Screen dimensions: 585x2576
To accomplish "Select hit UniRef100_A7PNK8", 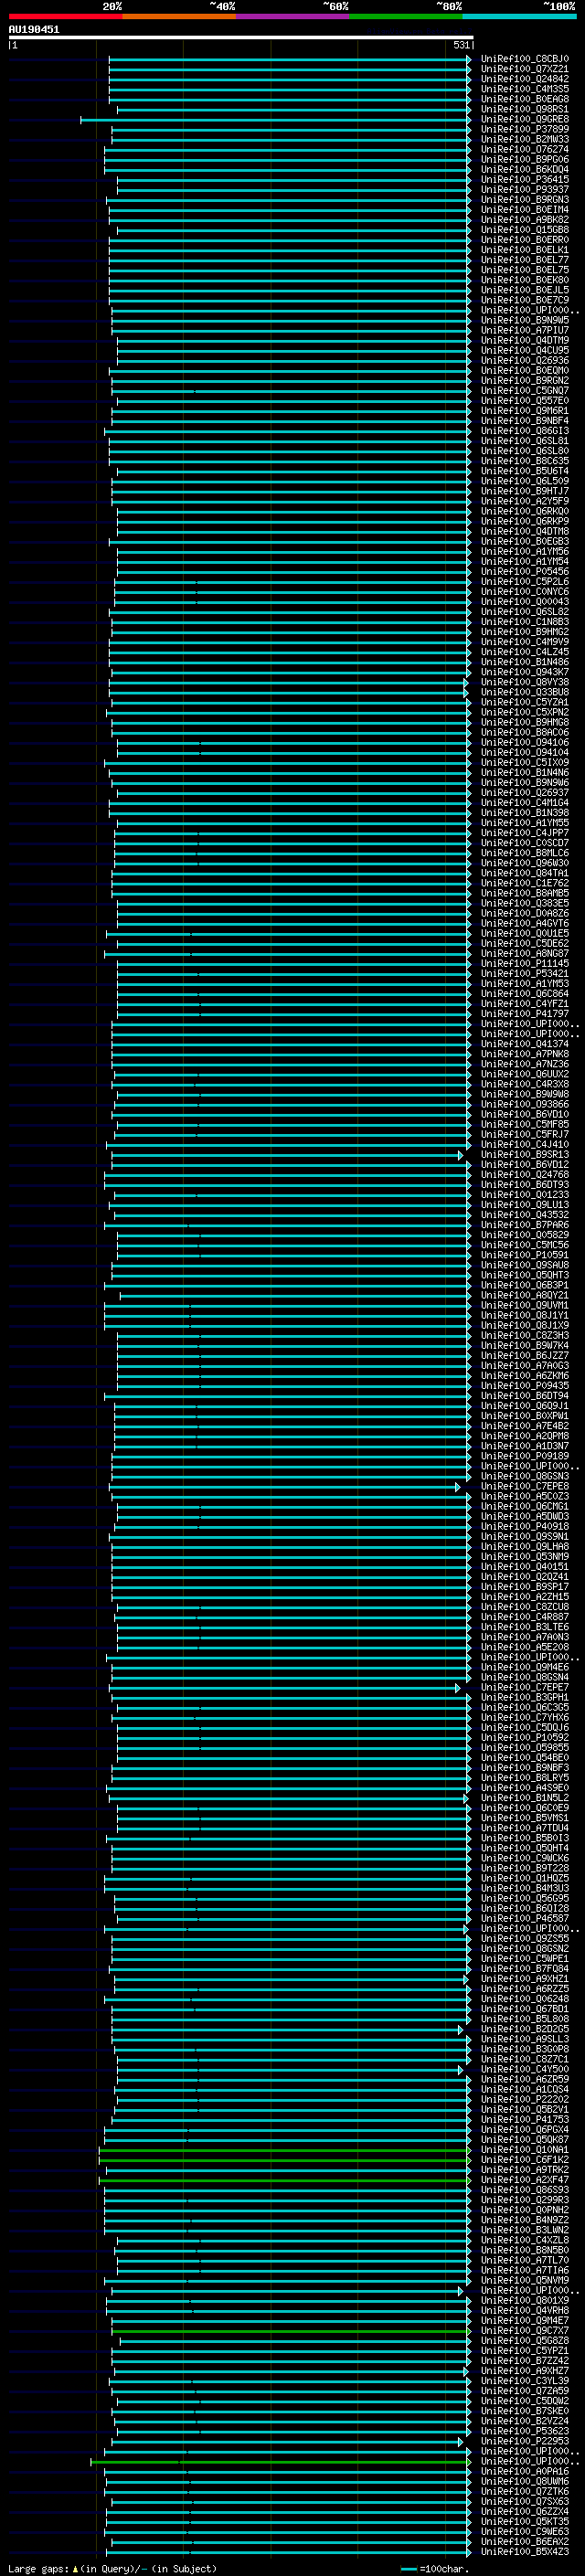I will click(x=524, y=1054).
